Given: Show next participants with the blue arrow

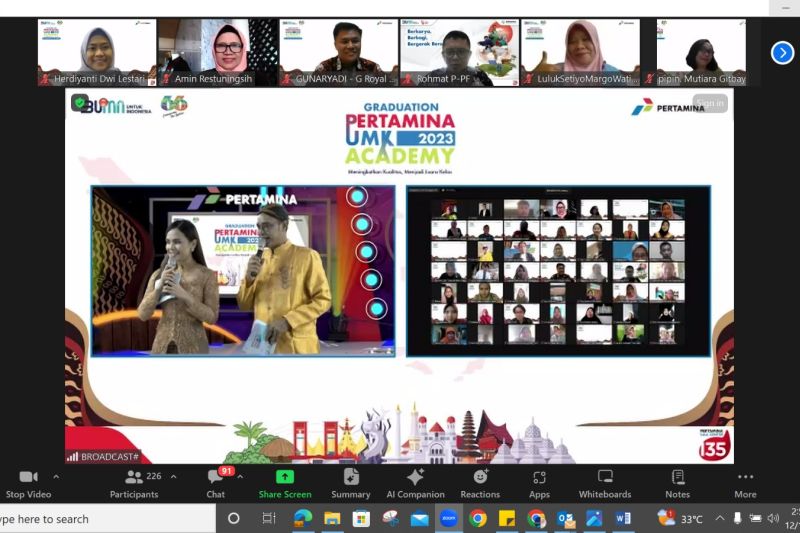Looking at the screenshot, I should [782, 53].
